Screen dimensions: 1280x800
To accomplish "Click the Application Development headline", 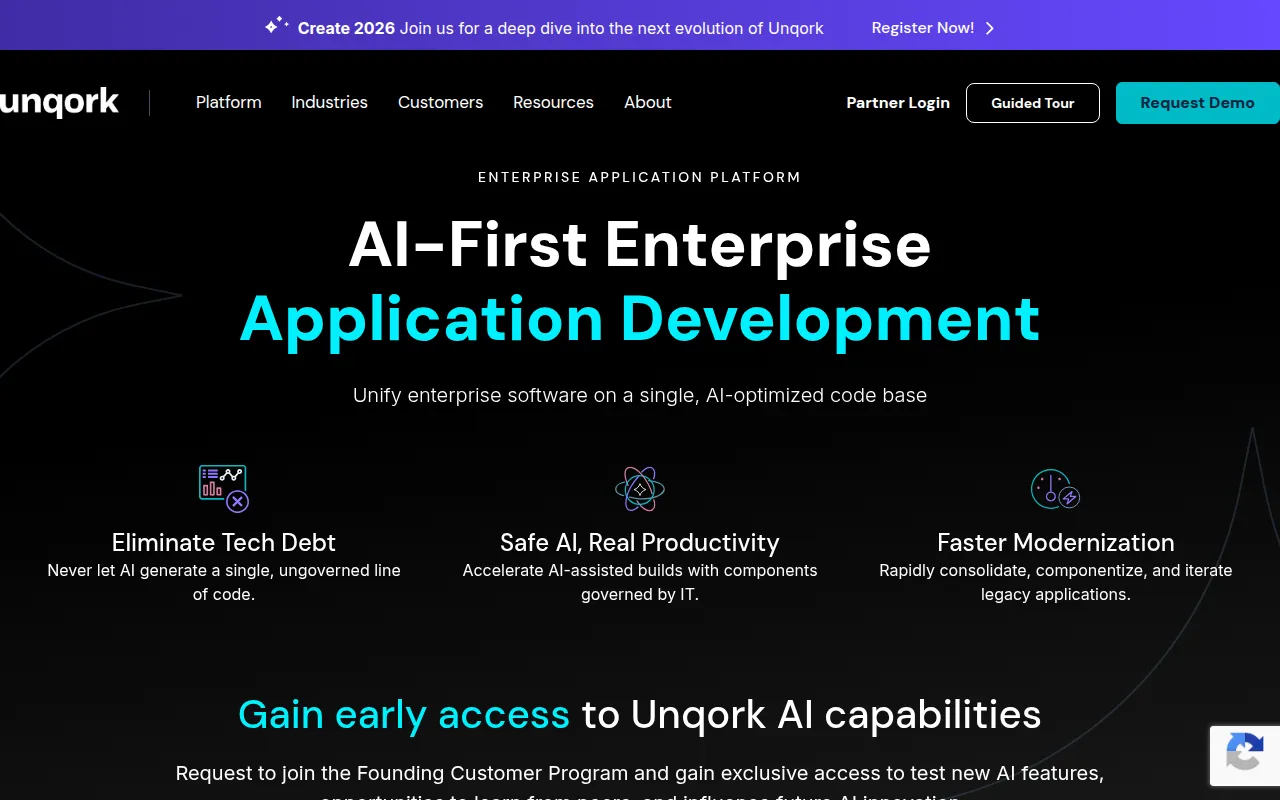I will [x=640, y=319].
